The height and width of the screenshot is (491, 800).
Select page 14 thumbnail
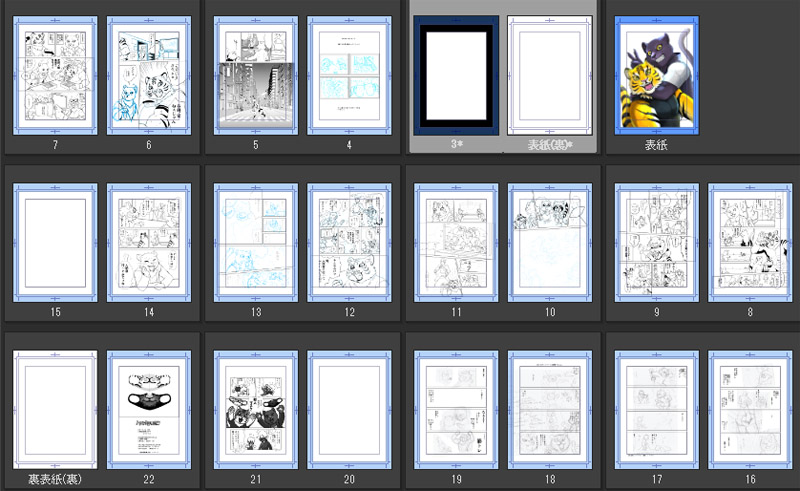tap(149, 243)
